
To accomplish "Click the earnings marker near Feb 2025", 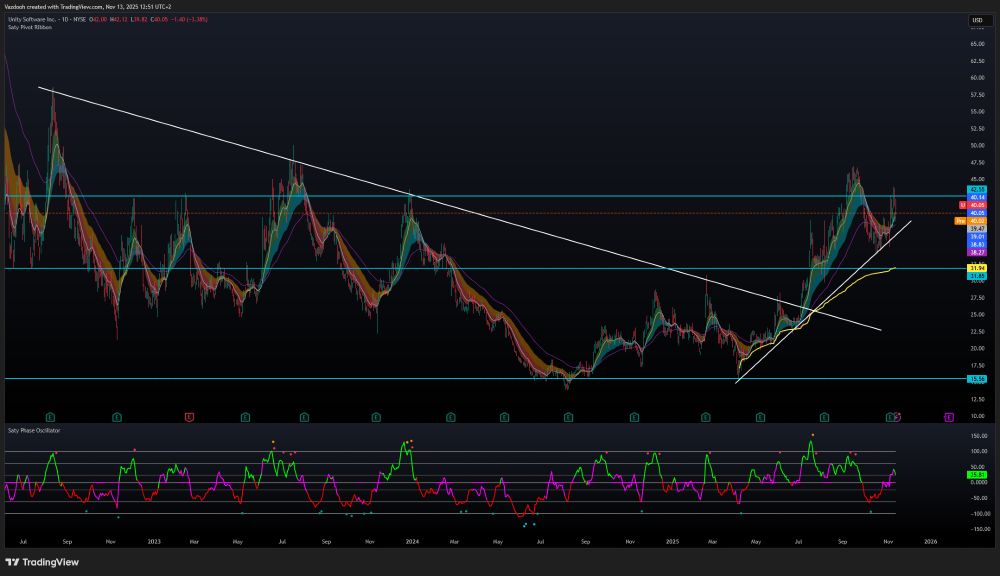I will pyautogui.click(x=705, y=417).
